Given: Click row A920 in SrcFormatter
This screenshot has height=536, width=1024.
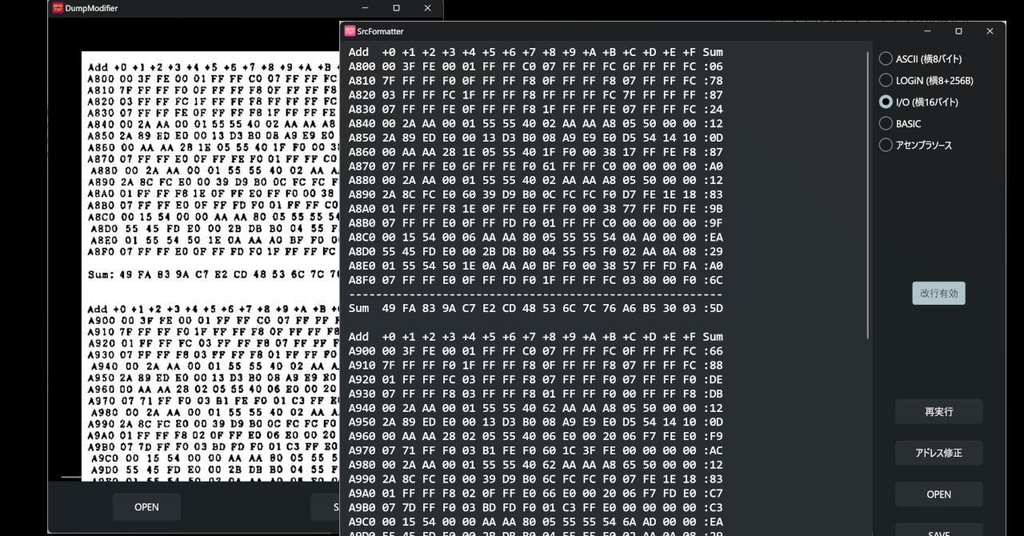Looking at the screenshot, I should click(x=536, y=379).
